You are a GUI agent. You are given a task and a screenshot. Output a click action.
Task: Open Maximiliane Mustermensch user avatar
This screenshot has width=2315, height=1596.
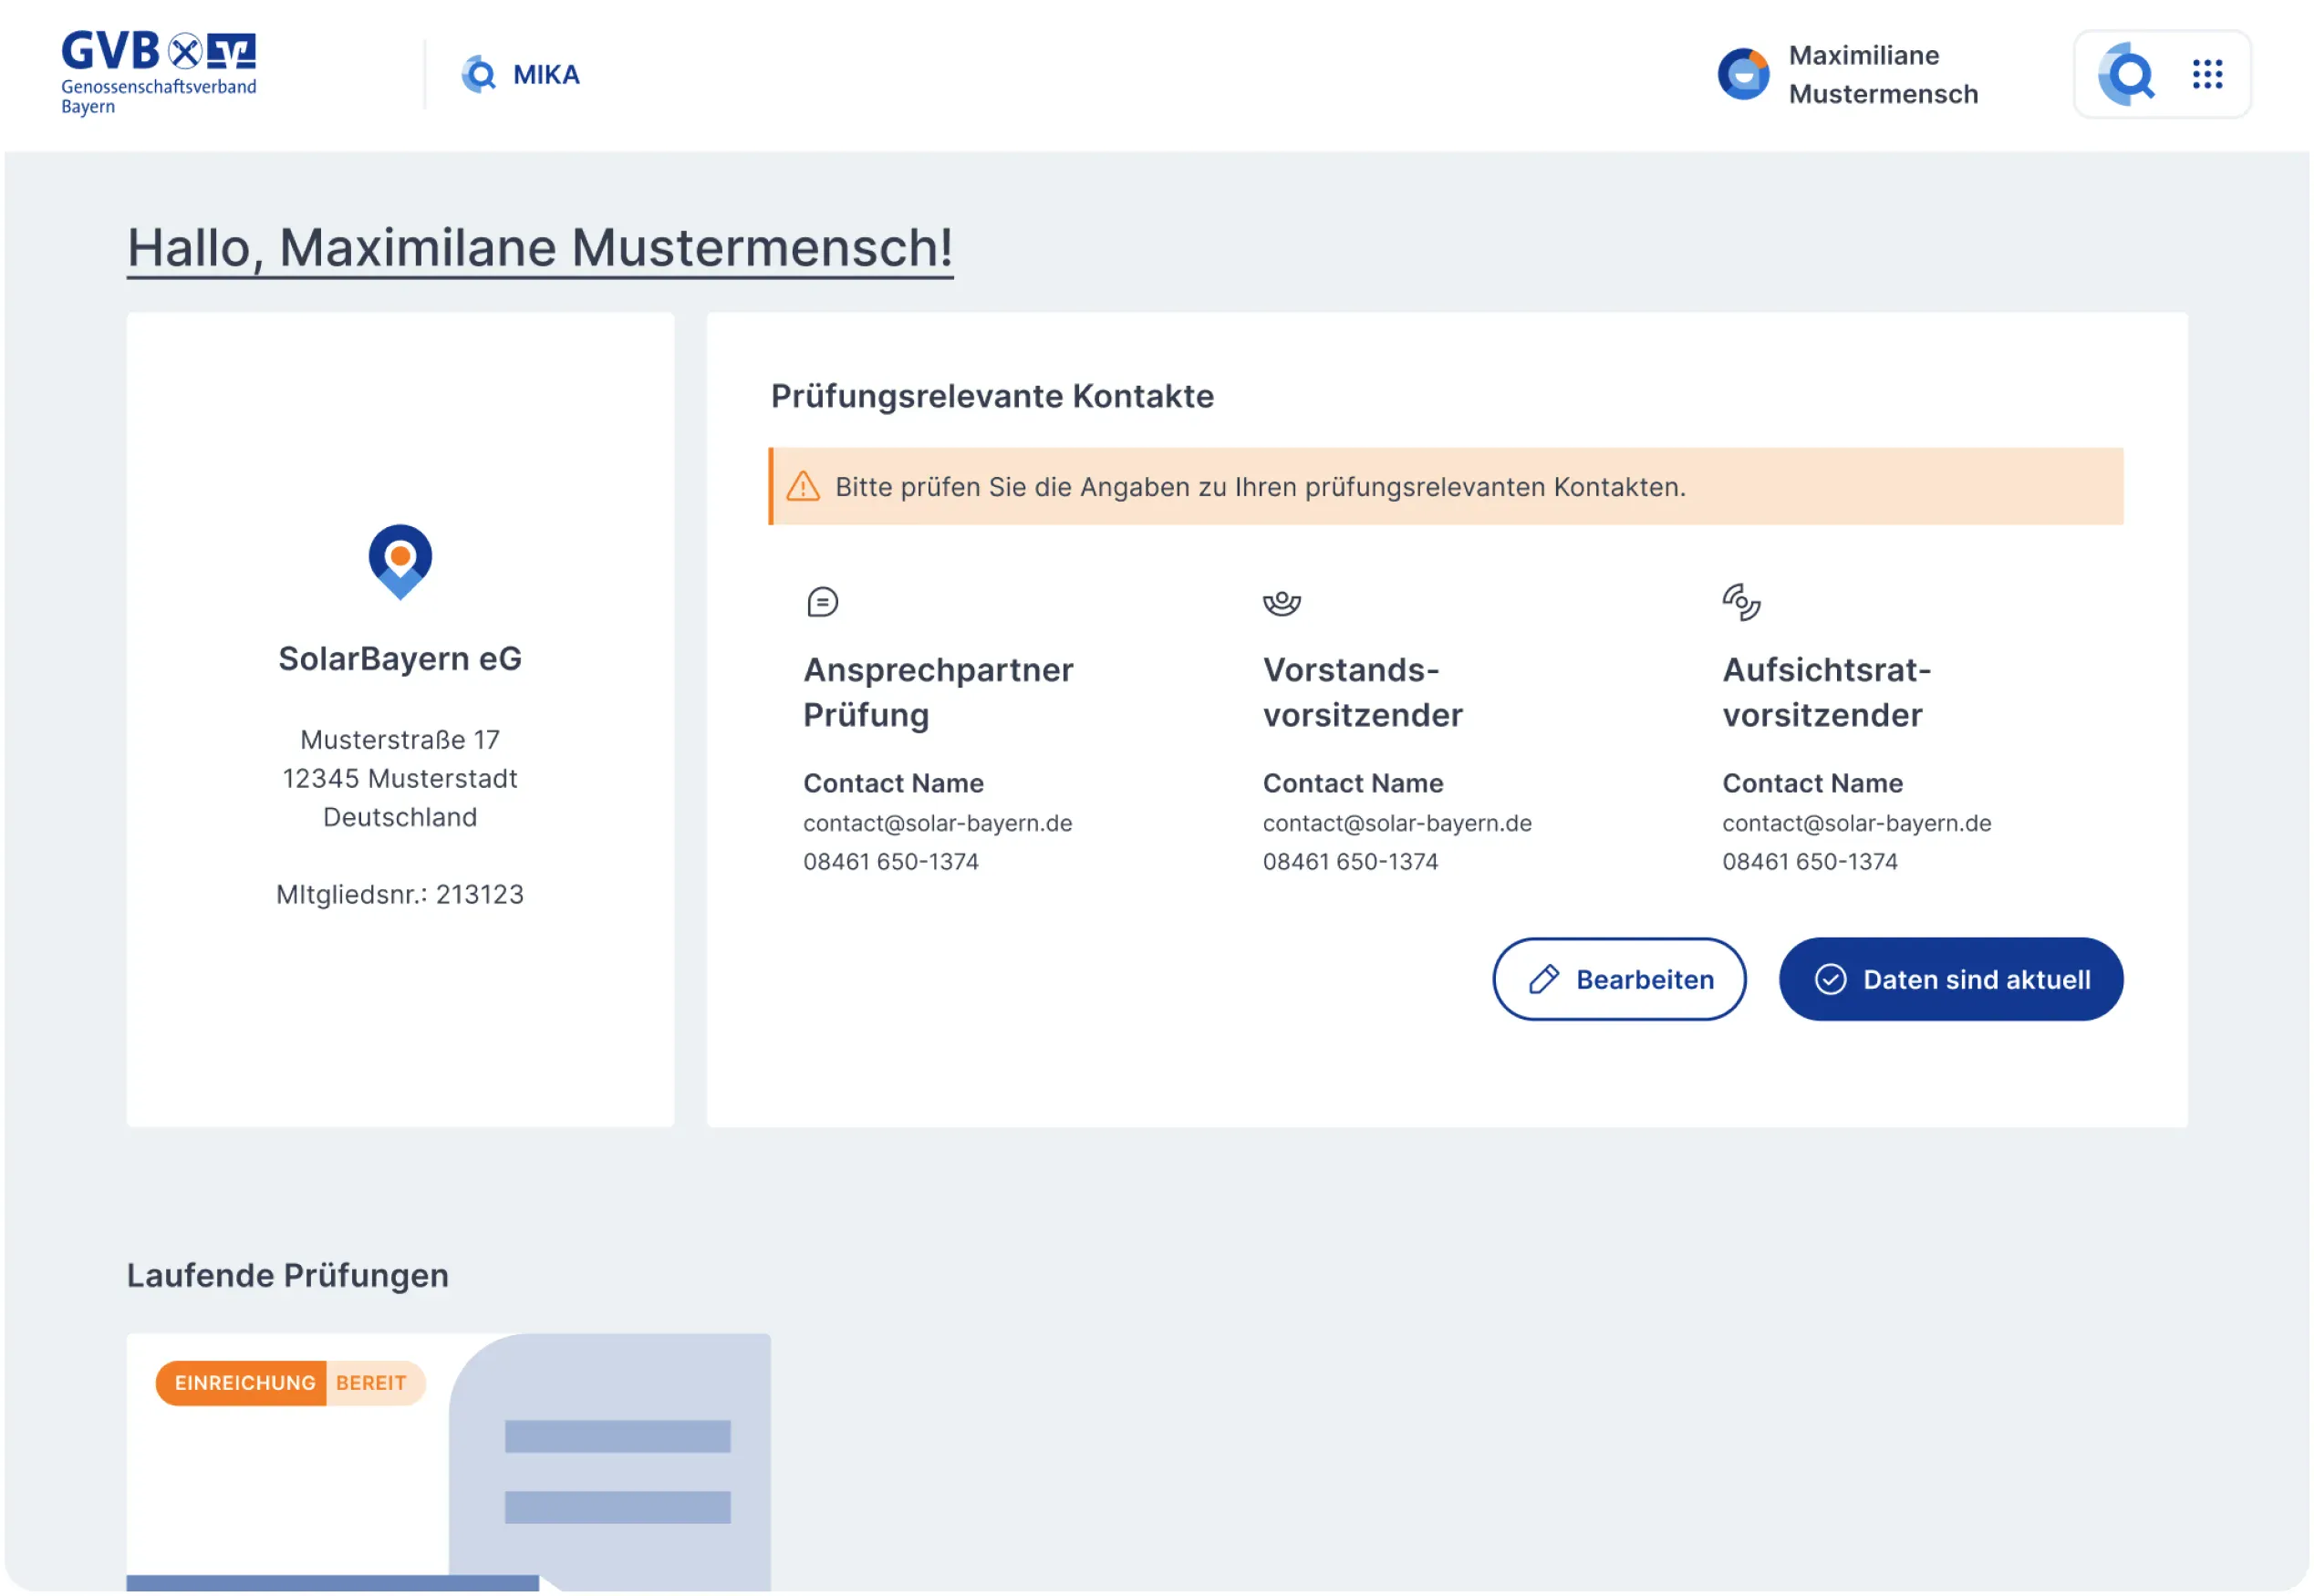pyautogui.click(x=1743, y=74)
